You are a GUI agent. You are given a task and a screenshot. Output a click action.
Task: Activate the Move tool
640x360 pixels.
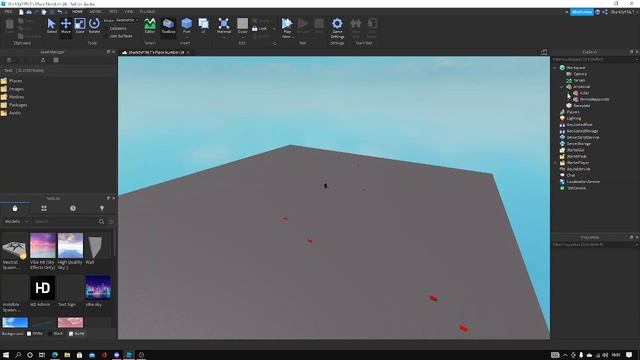66,26
